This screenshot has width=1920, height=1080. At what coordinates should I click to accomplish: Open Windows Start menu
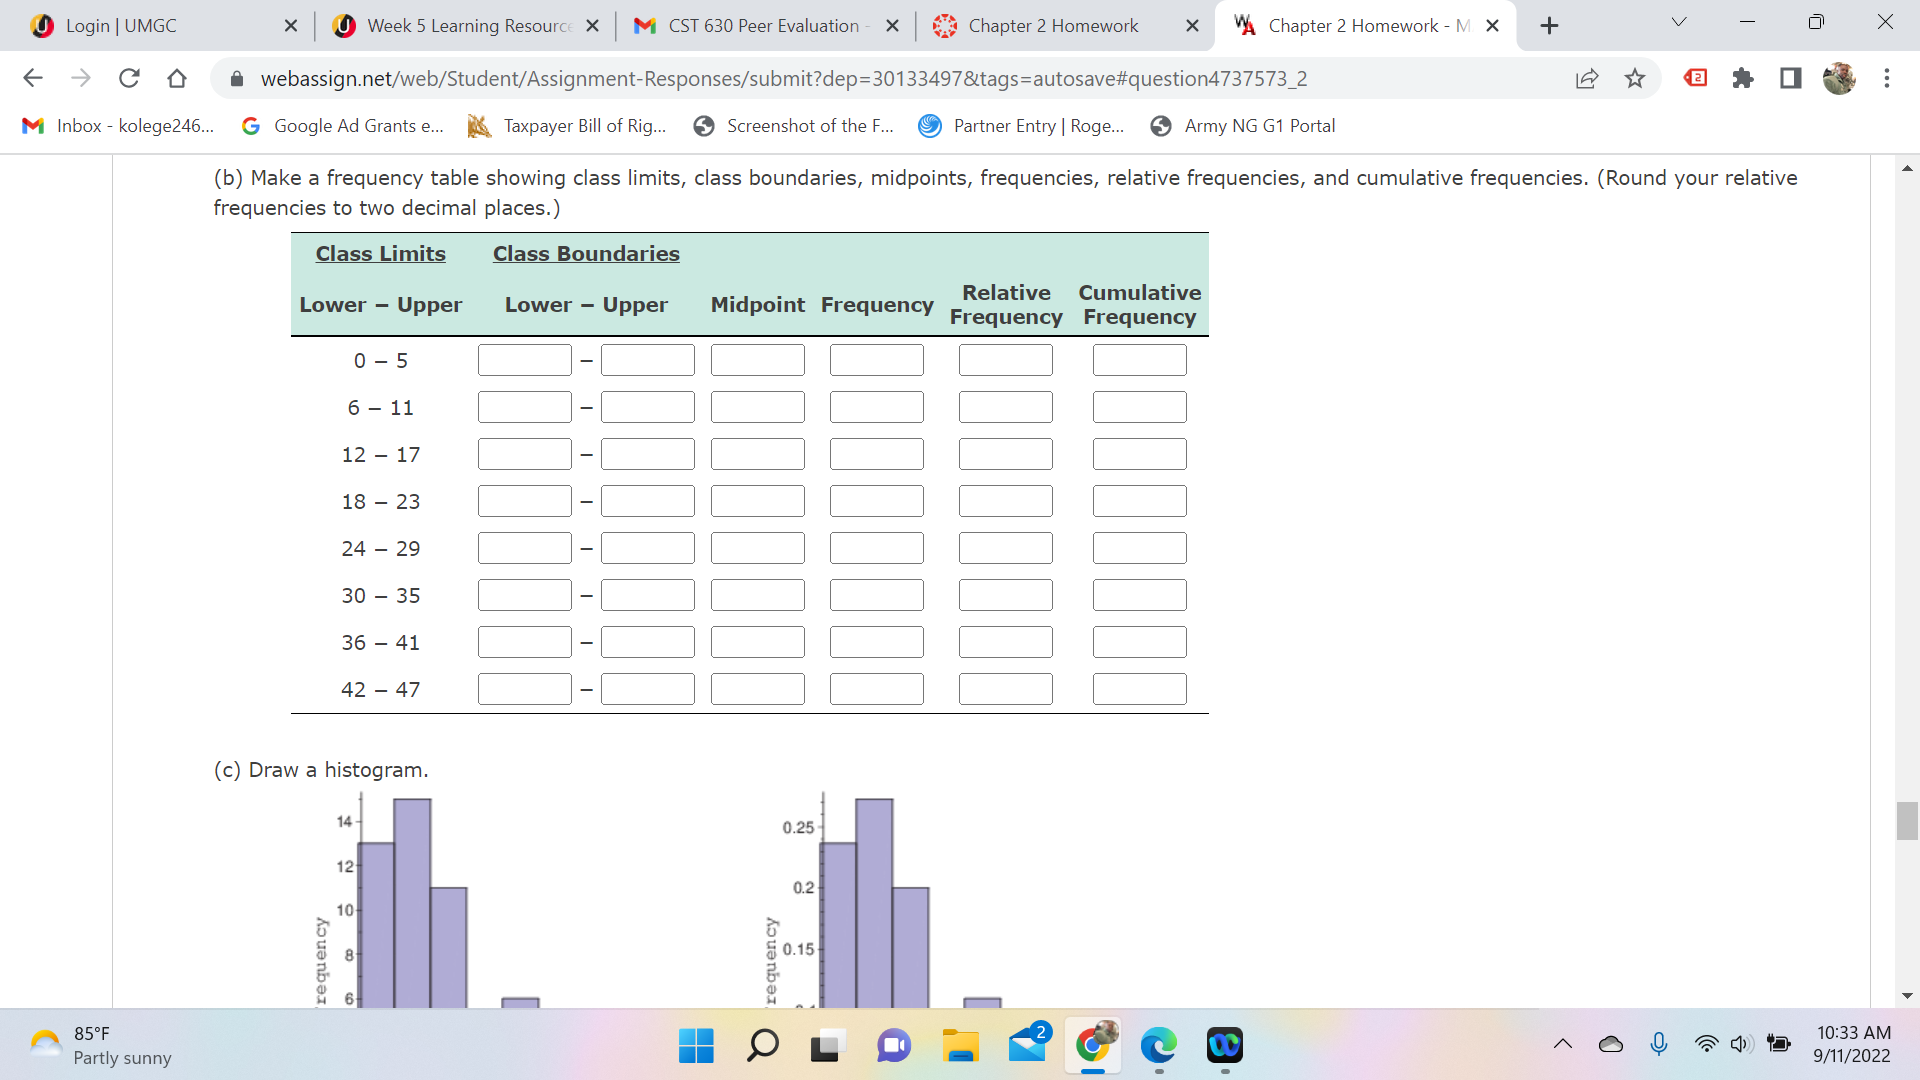tap(696, 1045)
